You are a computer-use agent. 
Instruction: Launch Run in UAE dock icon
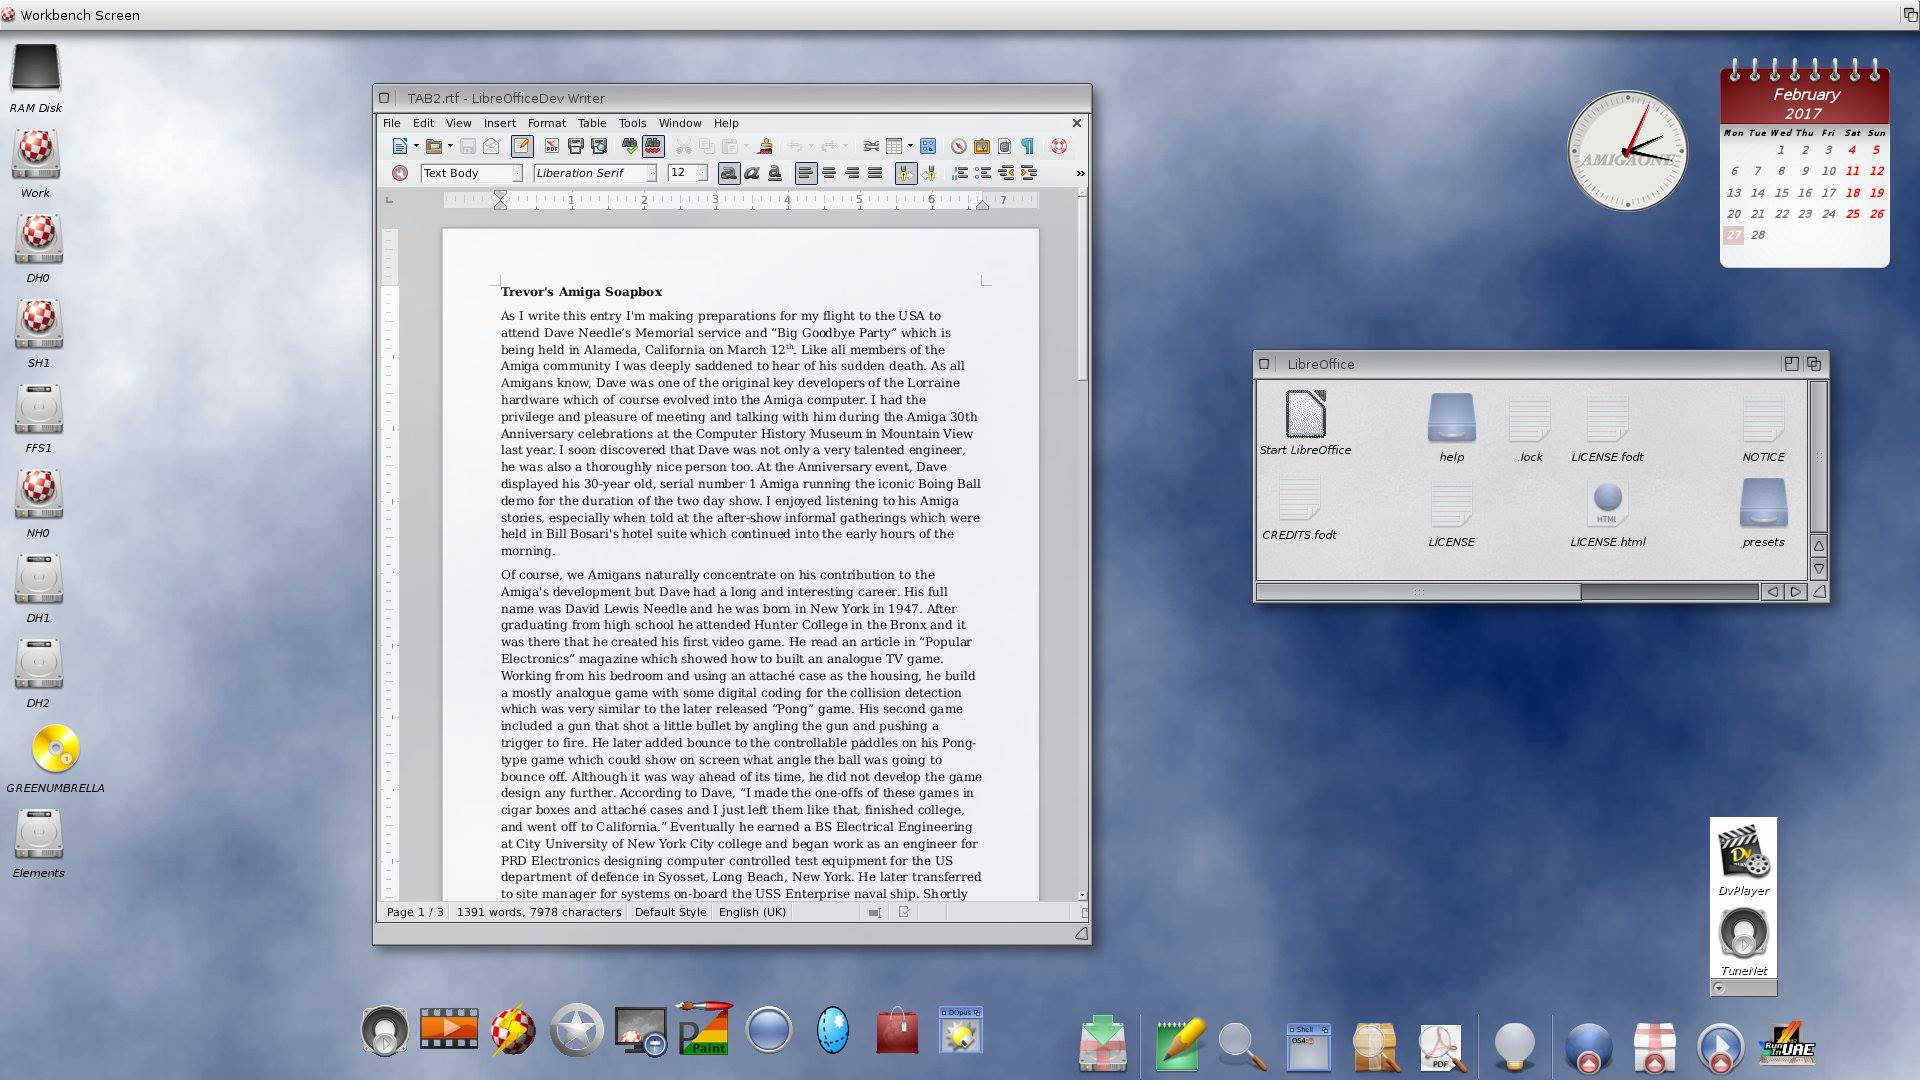1789,1046
